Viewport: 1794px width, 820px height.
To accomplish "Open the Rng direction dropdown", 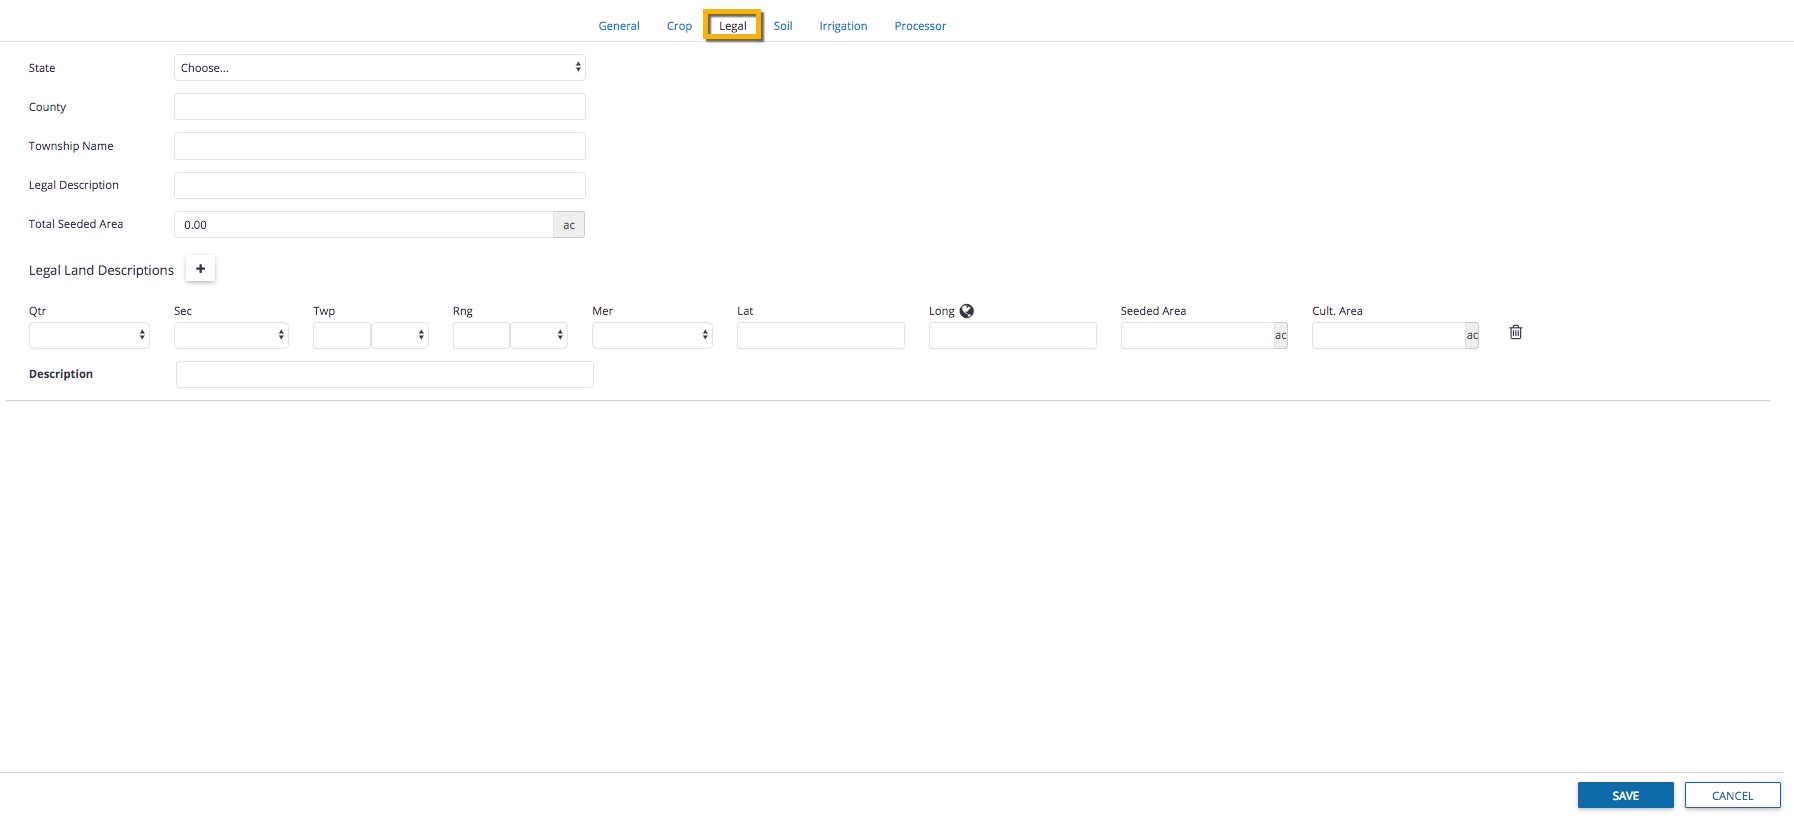I will point(539,335).
